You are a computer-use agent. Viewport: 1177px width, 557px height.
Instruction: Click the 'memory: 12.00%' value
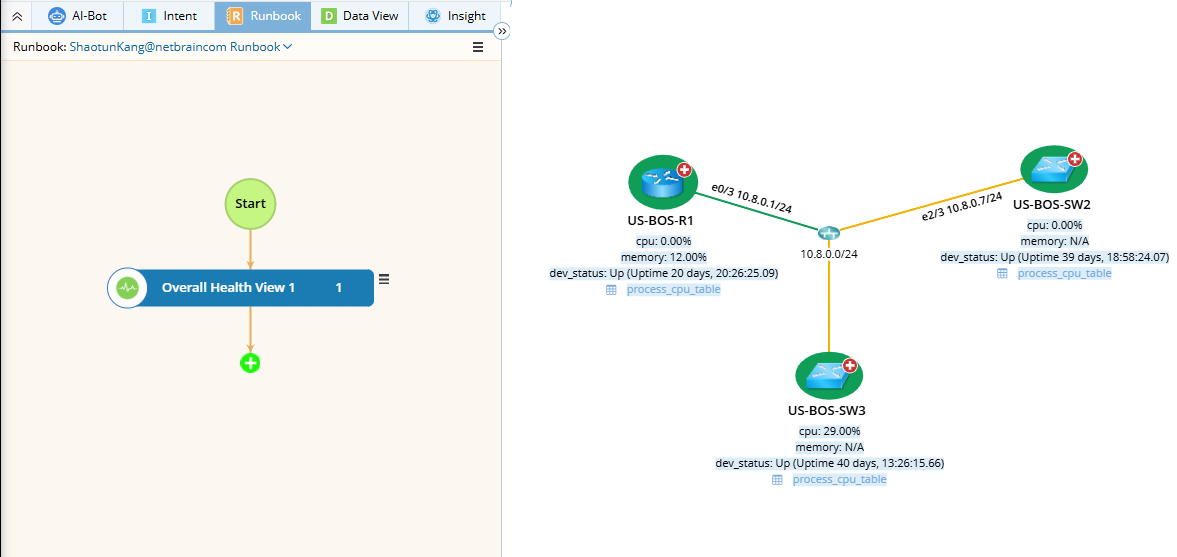coord(664,257)
